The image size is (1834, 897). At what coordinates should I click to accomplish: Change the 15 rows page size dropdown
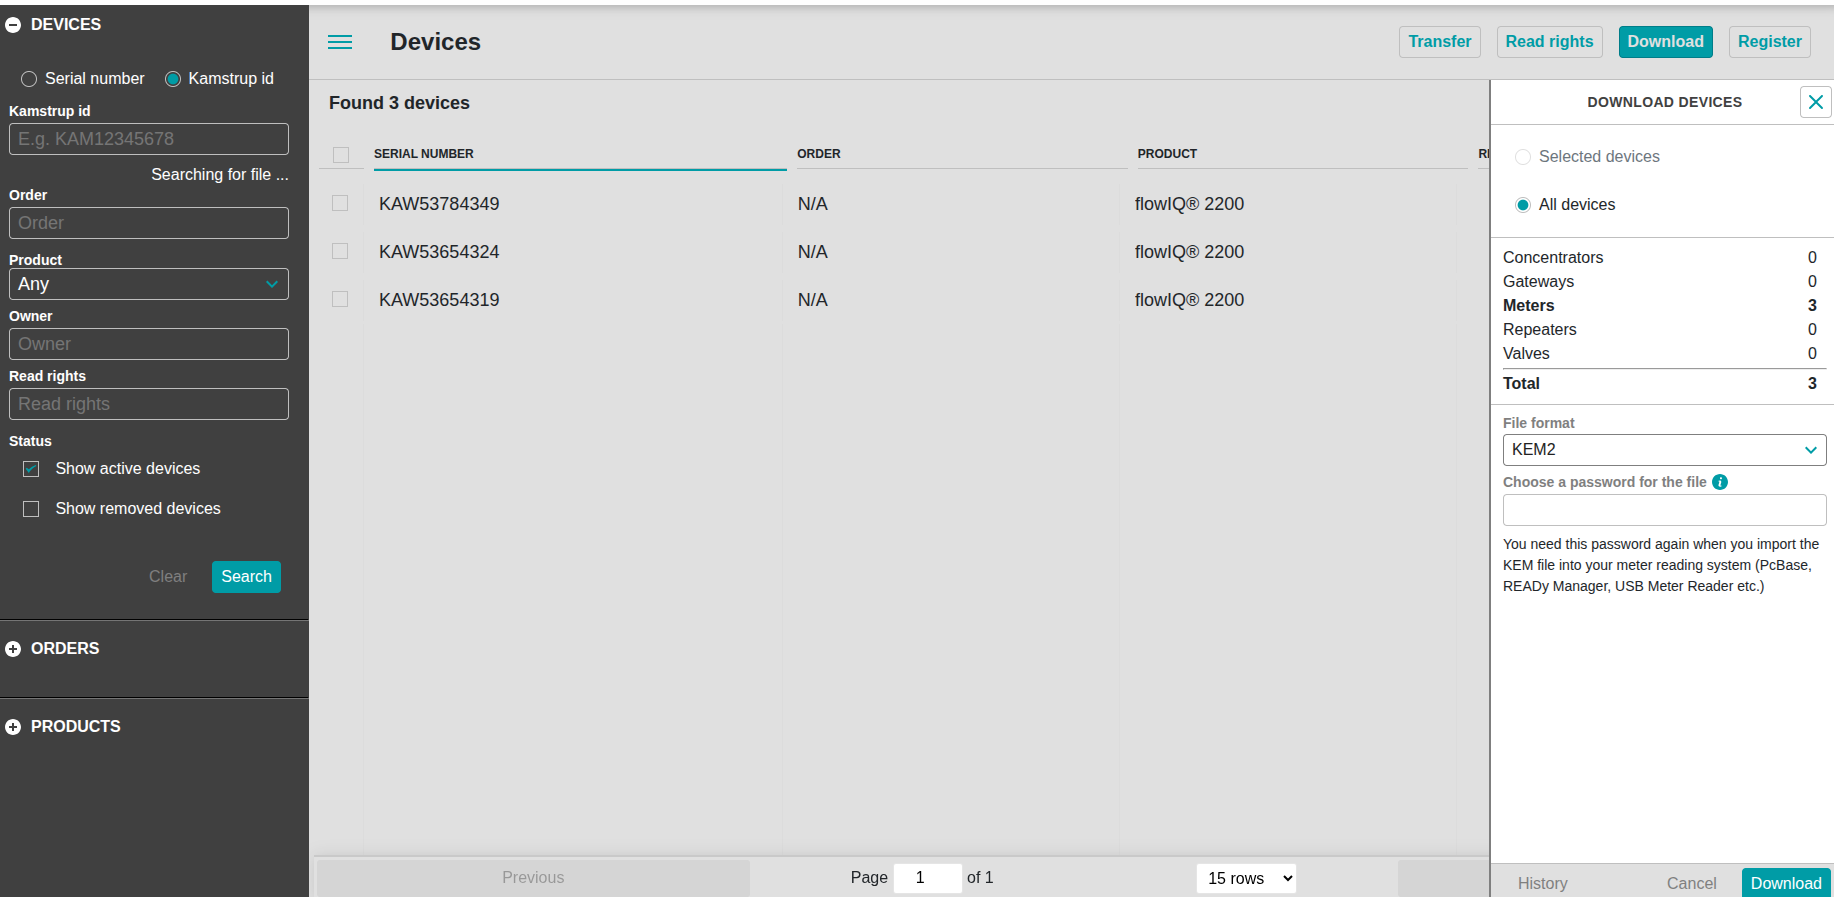pyautogui.click(x=1246, y=878)
